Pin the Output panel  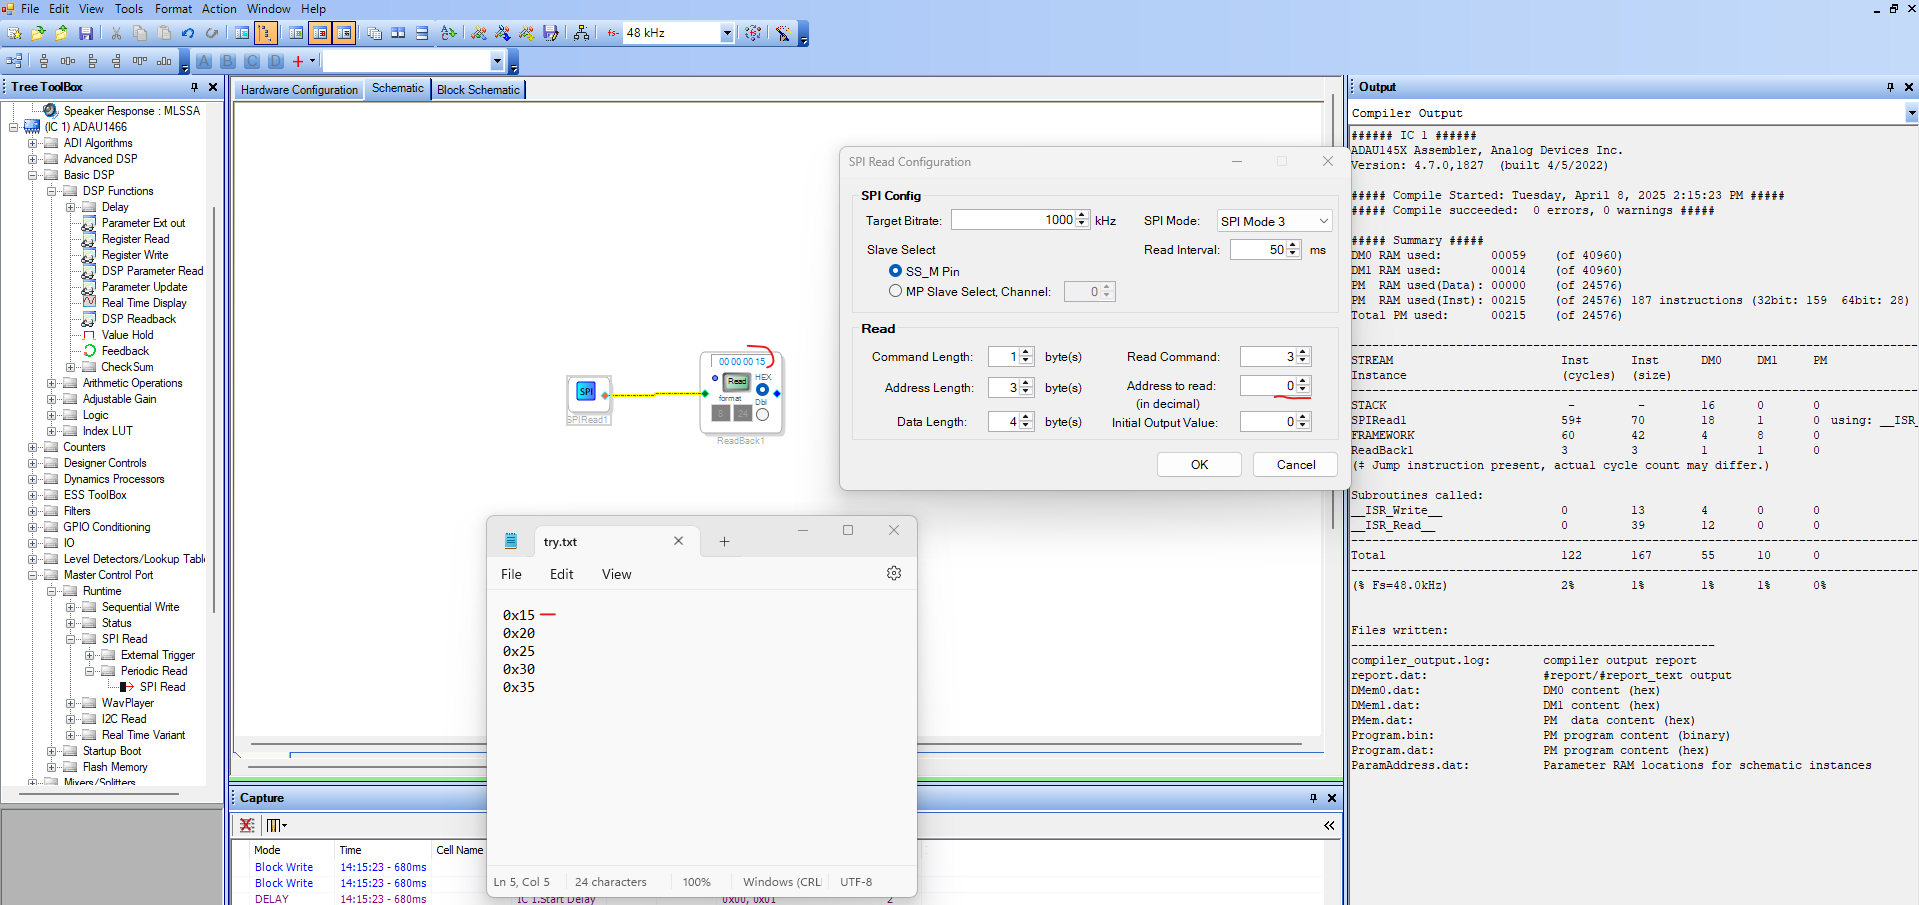(1890, 87)
